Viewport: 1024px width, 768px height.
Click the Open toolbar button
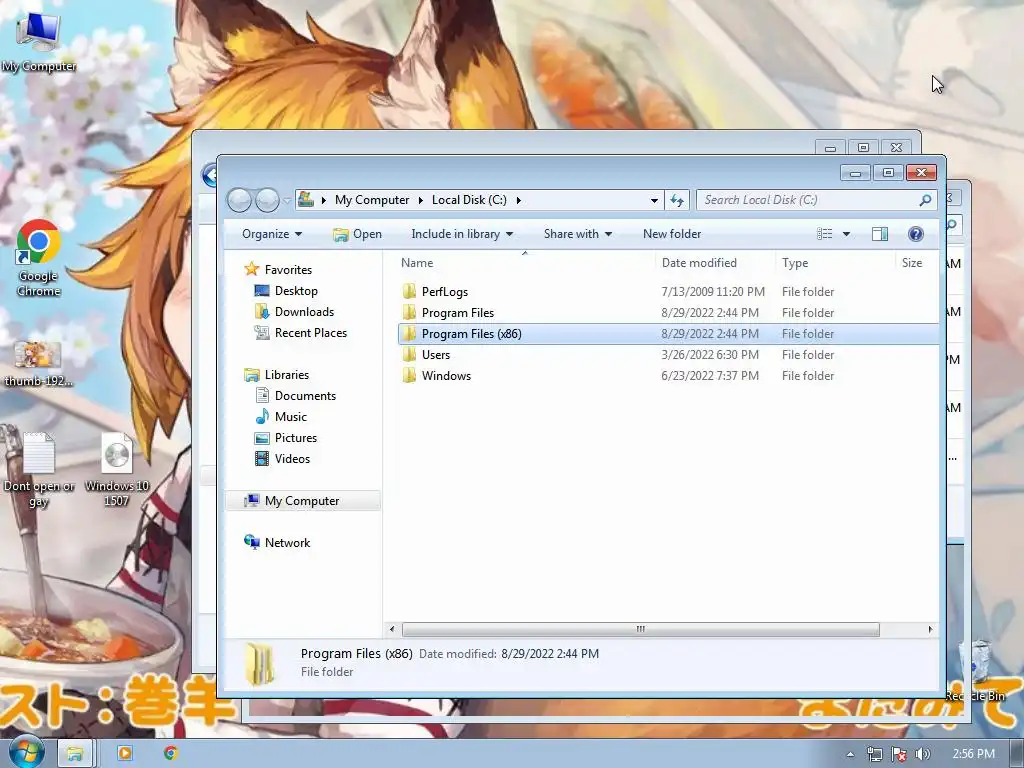[x=357, y=234]
